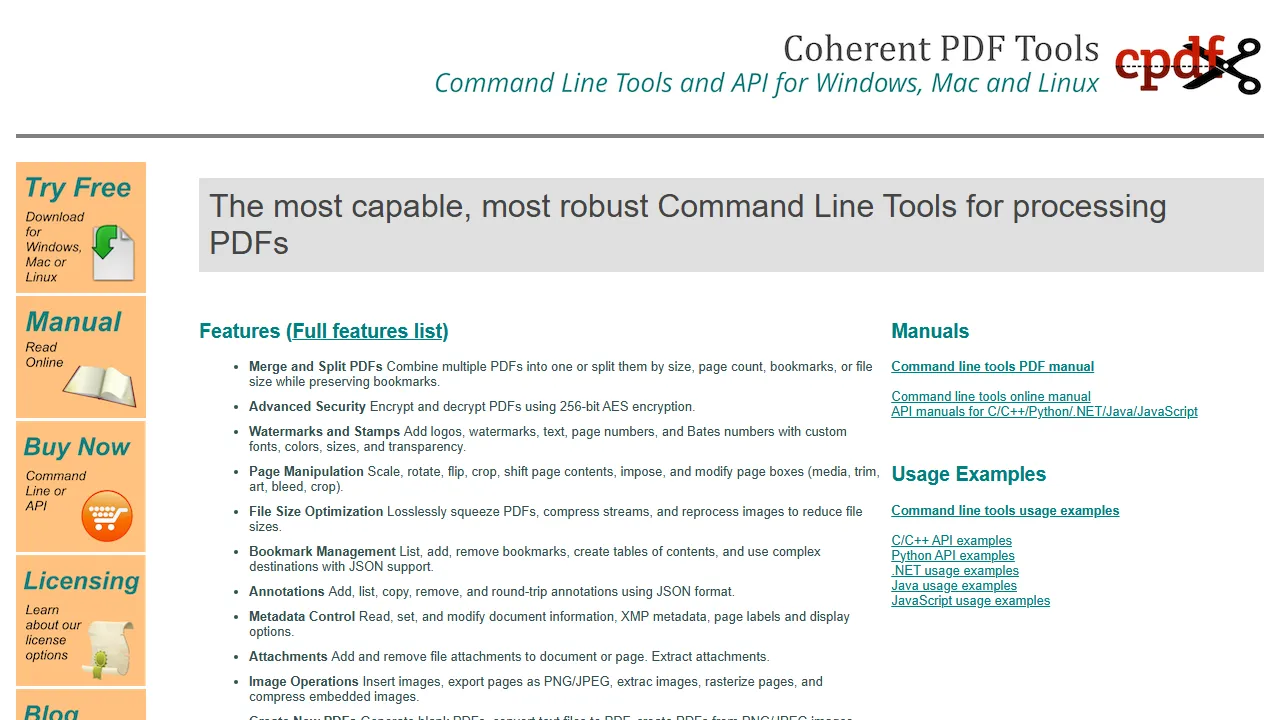Open the Full features list link
This screenshot has width=1280, height=720.
point(368,331)
